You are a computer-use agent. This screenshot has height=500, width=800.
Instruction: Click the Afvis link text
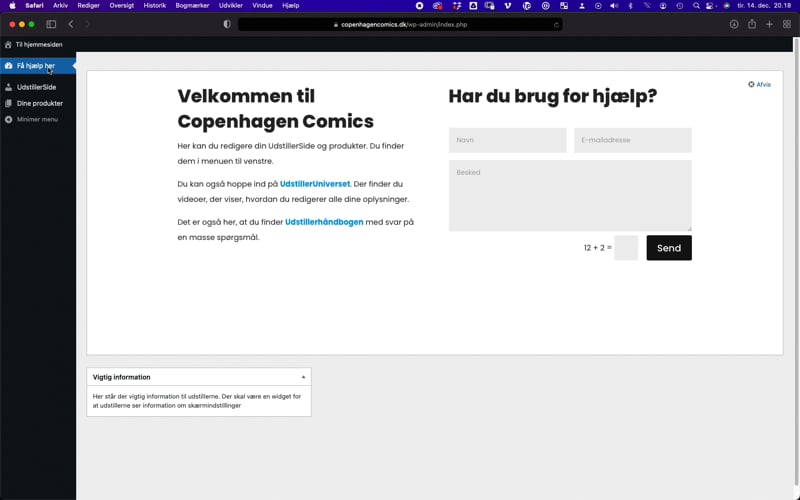pos(763,85)
